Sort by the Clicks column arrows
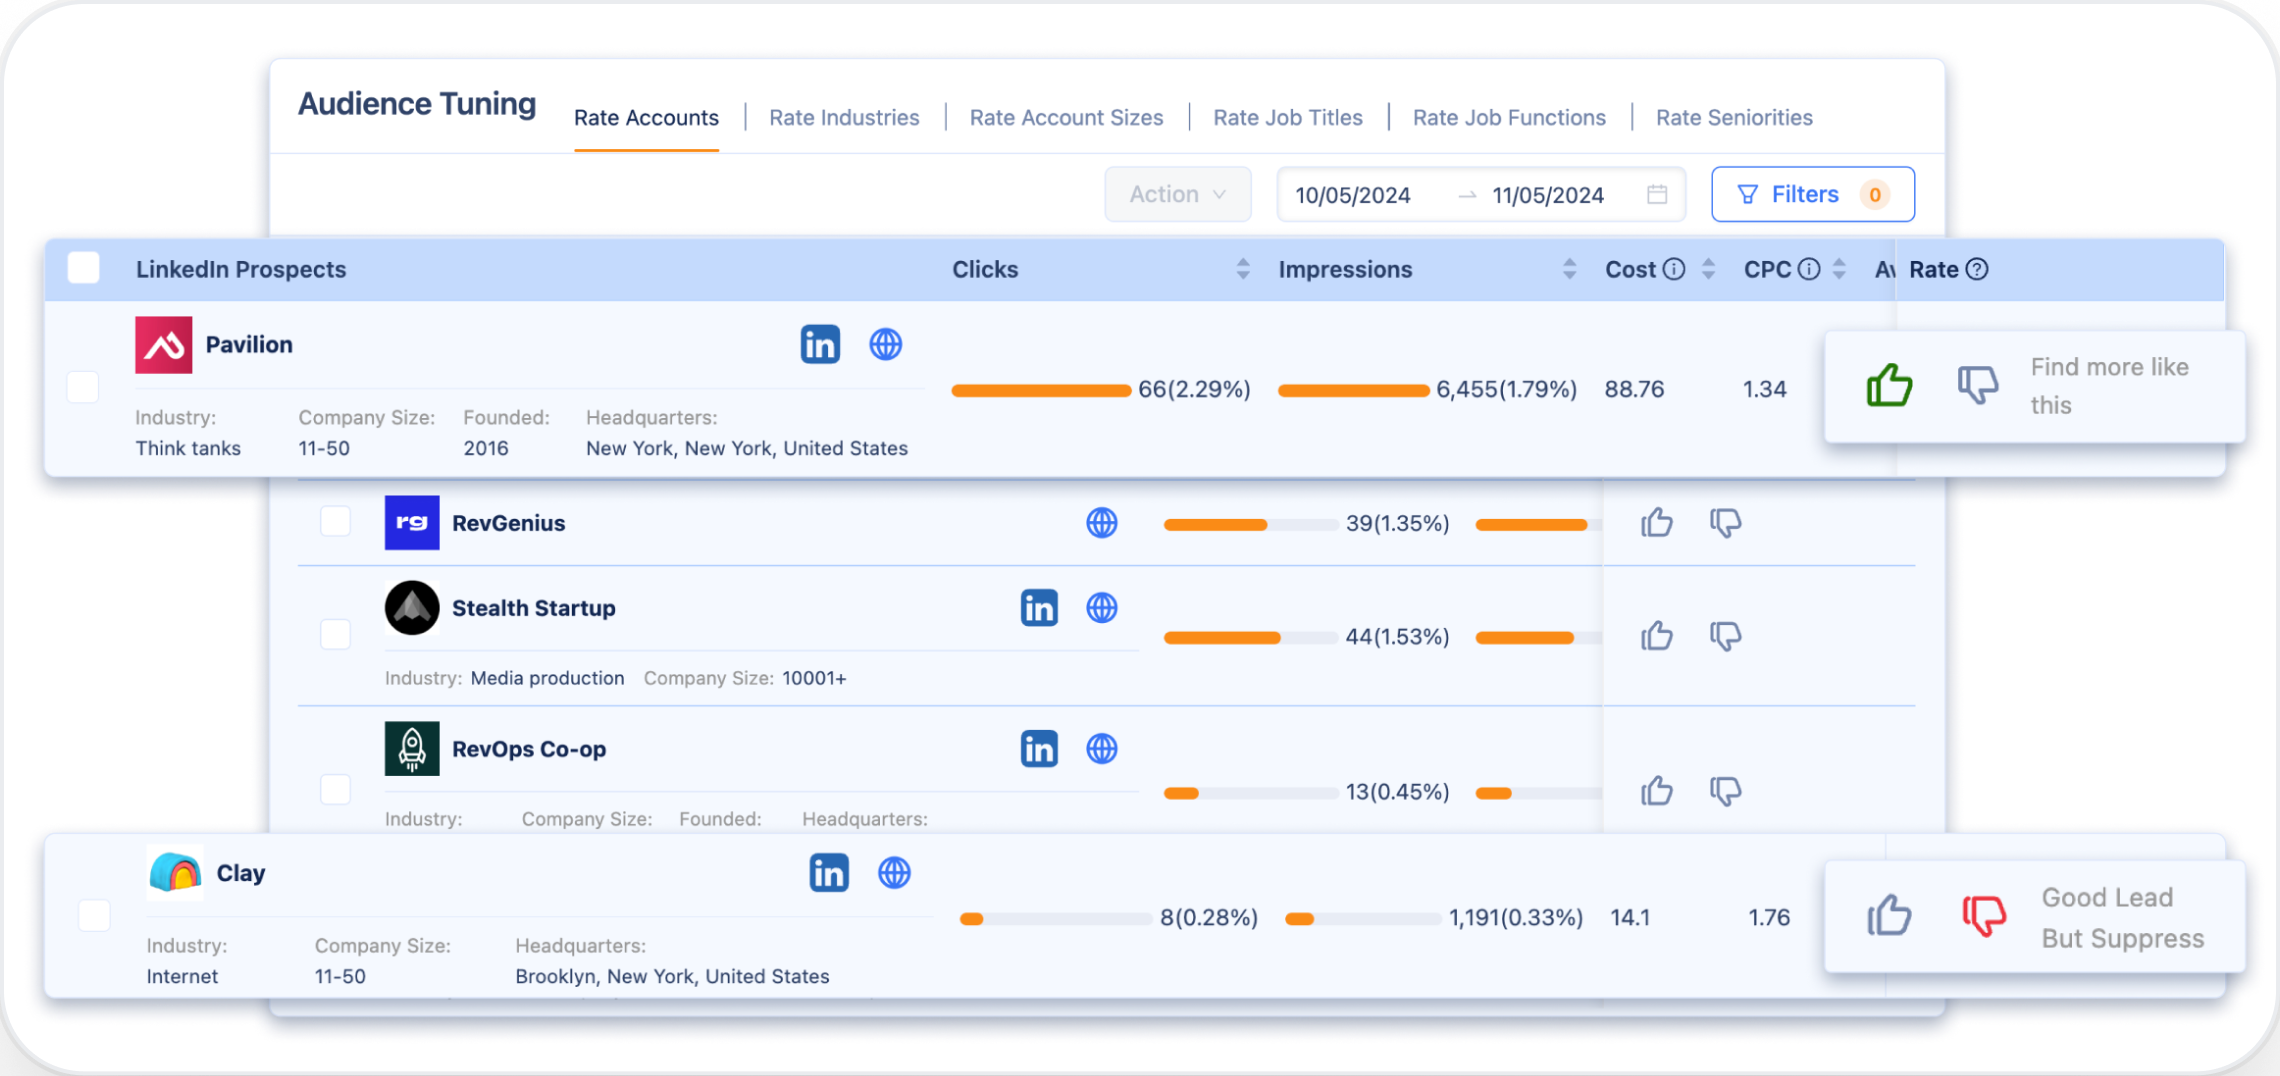This screenshot has width=2280, height=1076. pyautogui.click(x=1243, y=269)
